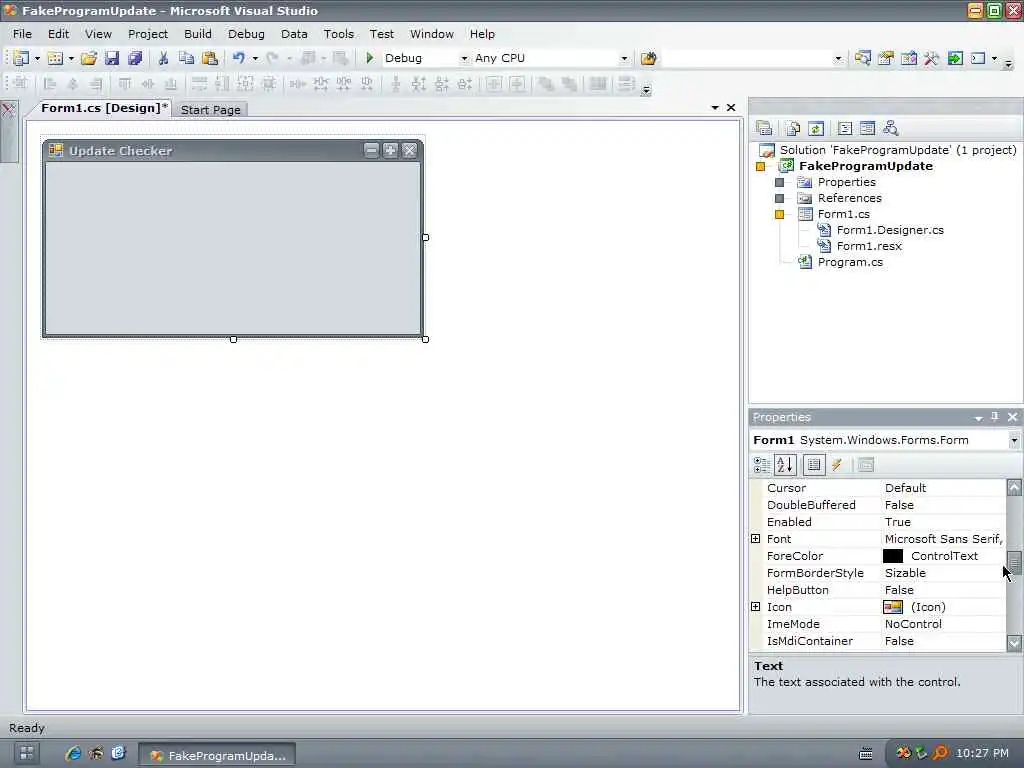
Task: Expand the Properties folder node in Solution Explorer
Action: (779, 182)
